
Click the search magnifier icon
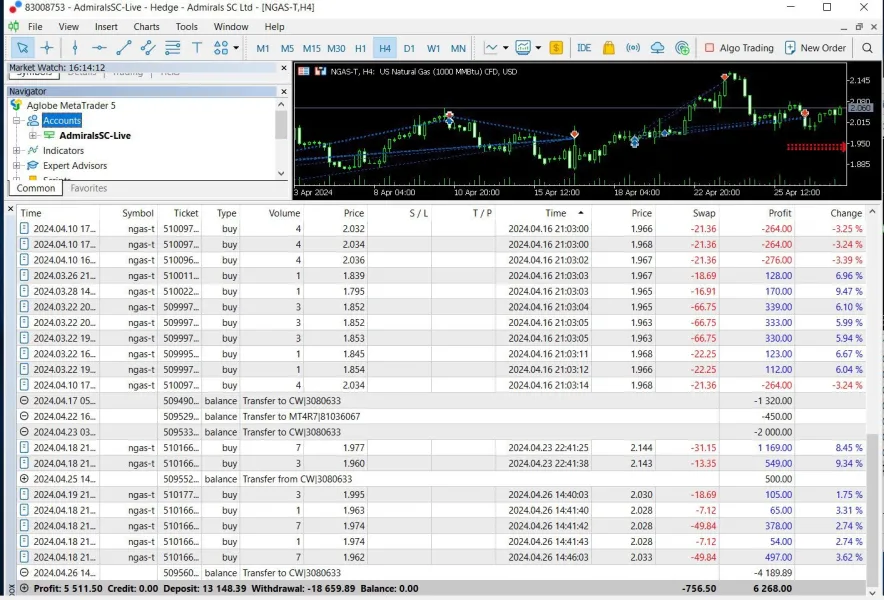click(867, 48)
